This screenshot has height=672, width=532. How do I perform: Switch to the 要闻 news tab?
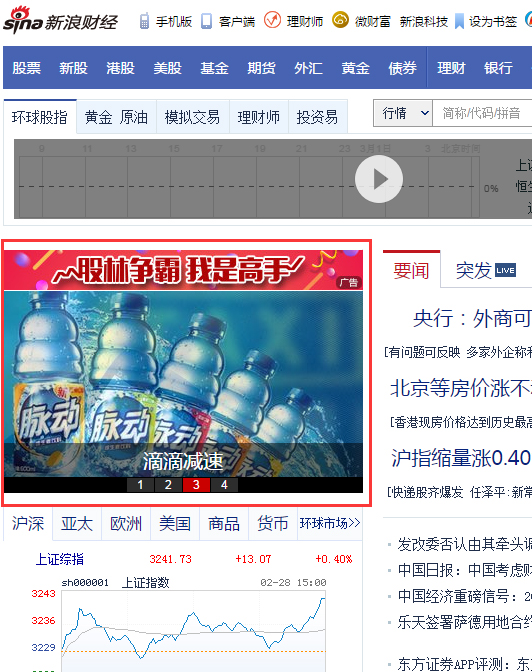[412, 270]
